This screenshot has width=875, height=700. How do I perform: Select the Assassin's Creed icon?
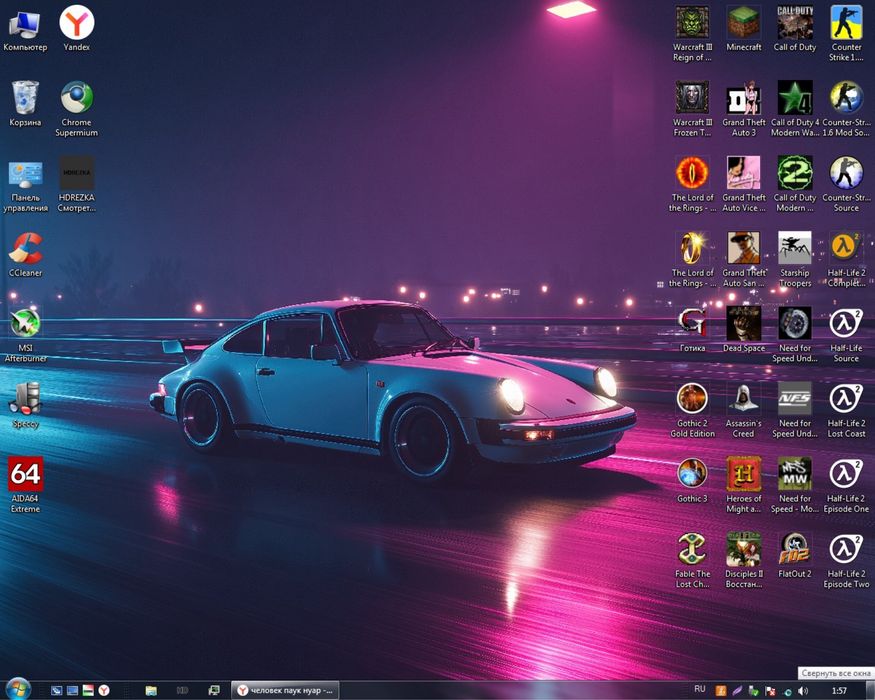pos(743,410)
